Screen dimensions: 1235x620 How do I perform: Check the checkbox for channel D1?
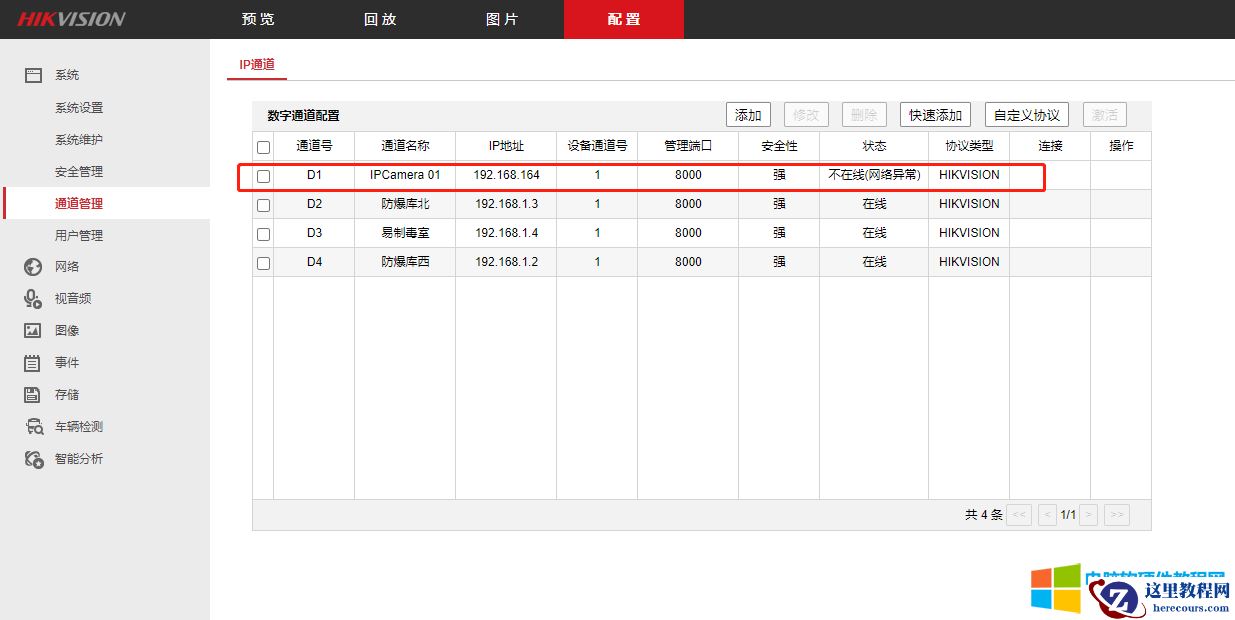pyautogui.click(x=262, y=174)
